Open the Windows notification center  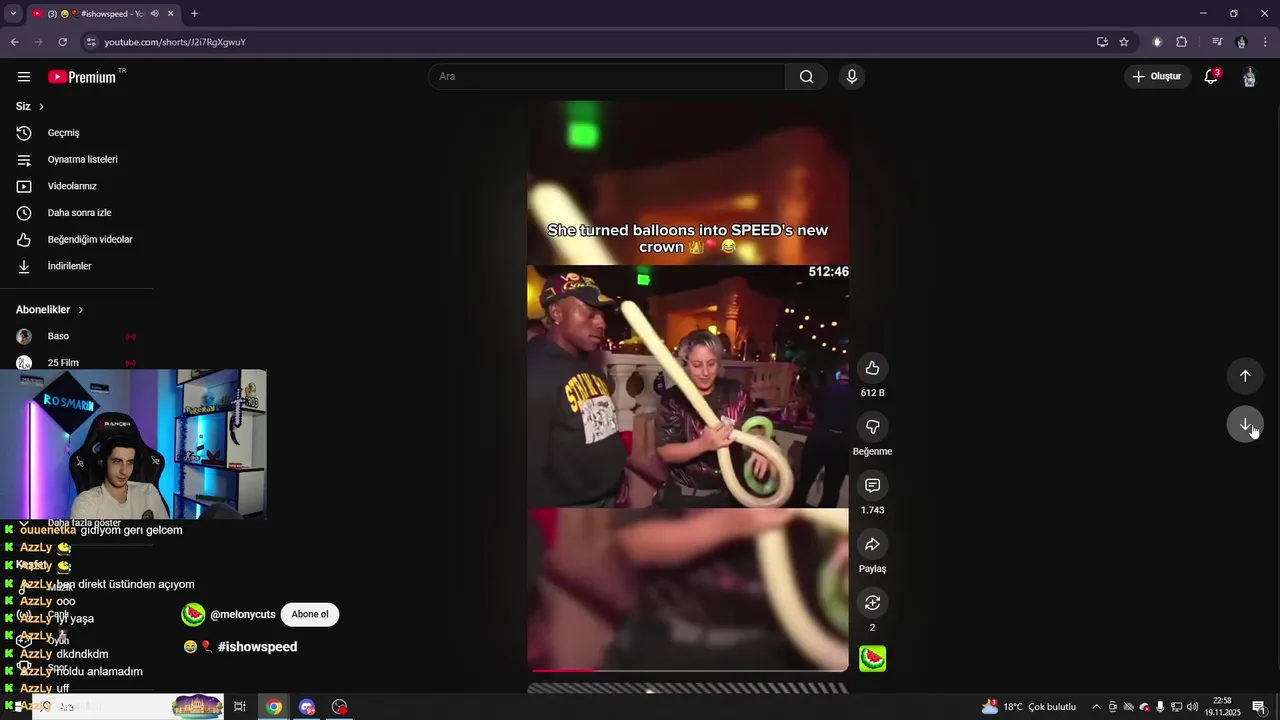click(x=1259, y=707)
